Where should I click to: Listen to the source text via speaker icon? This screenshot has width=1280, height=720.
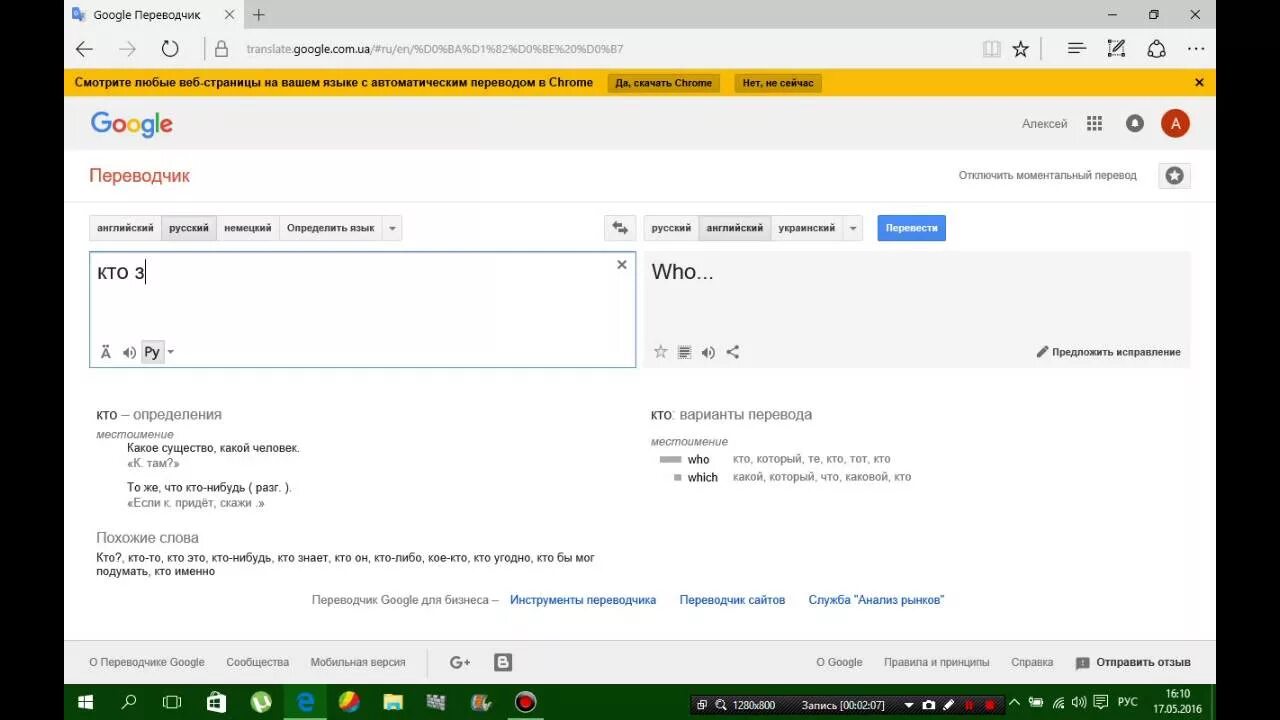(x=129, y=352)
